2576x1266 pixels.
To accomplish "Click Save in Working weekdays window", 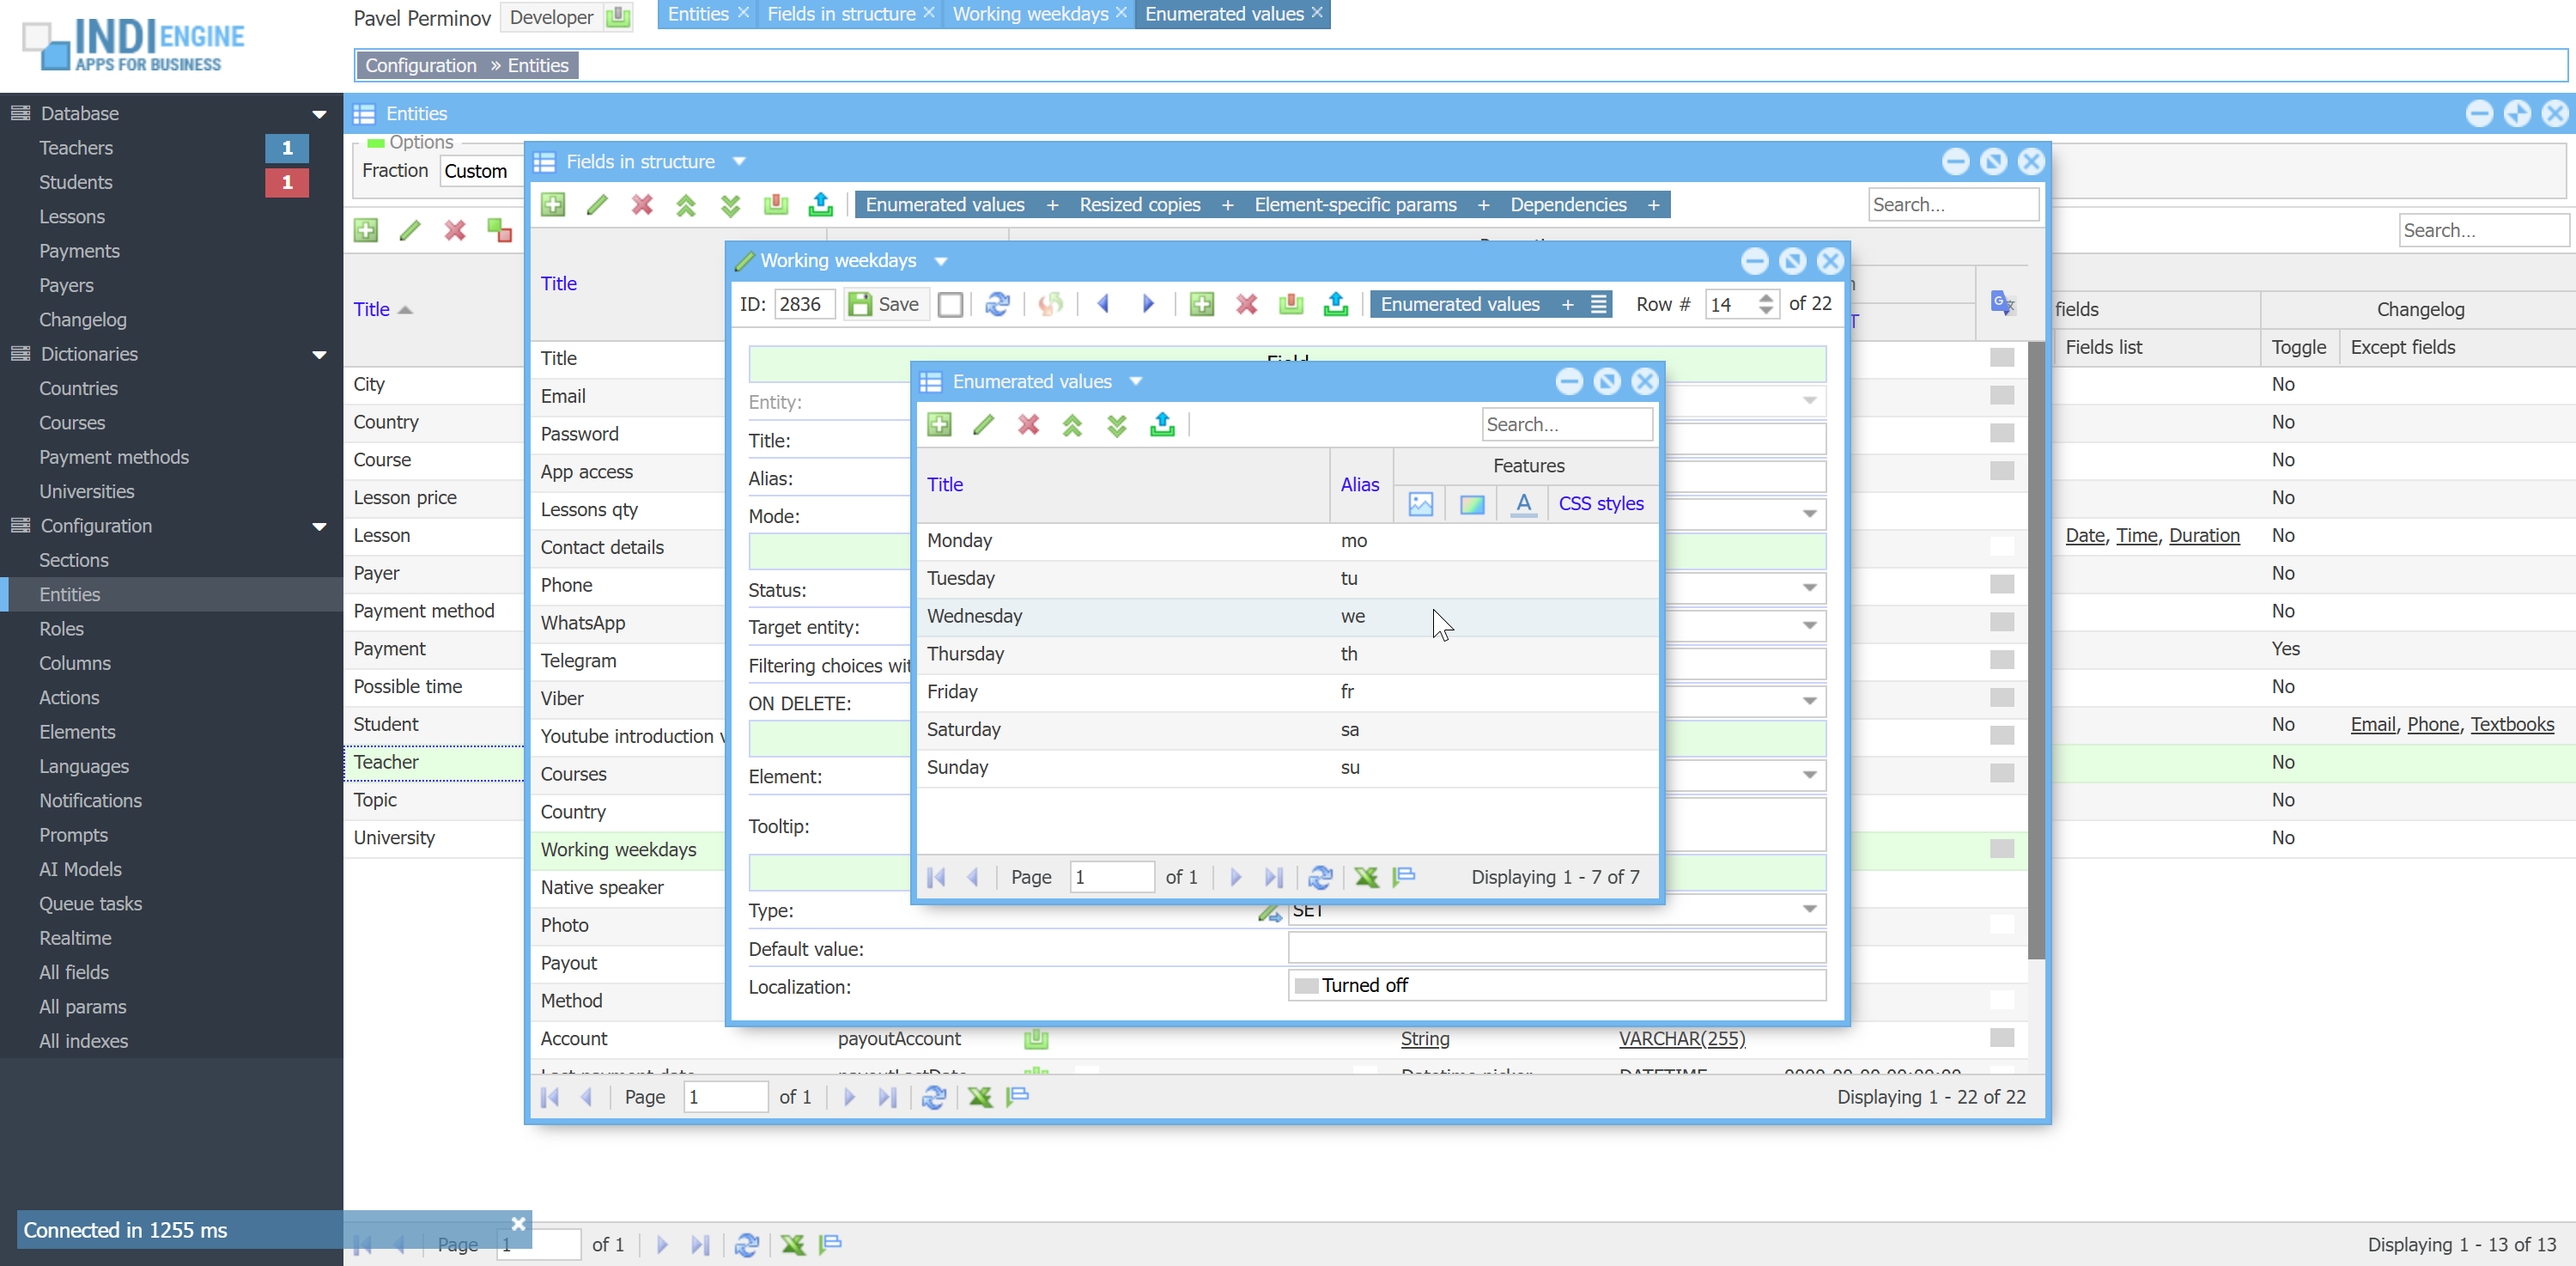I will (x=884, y=304).
